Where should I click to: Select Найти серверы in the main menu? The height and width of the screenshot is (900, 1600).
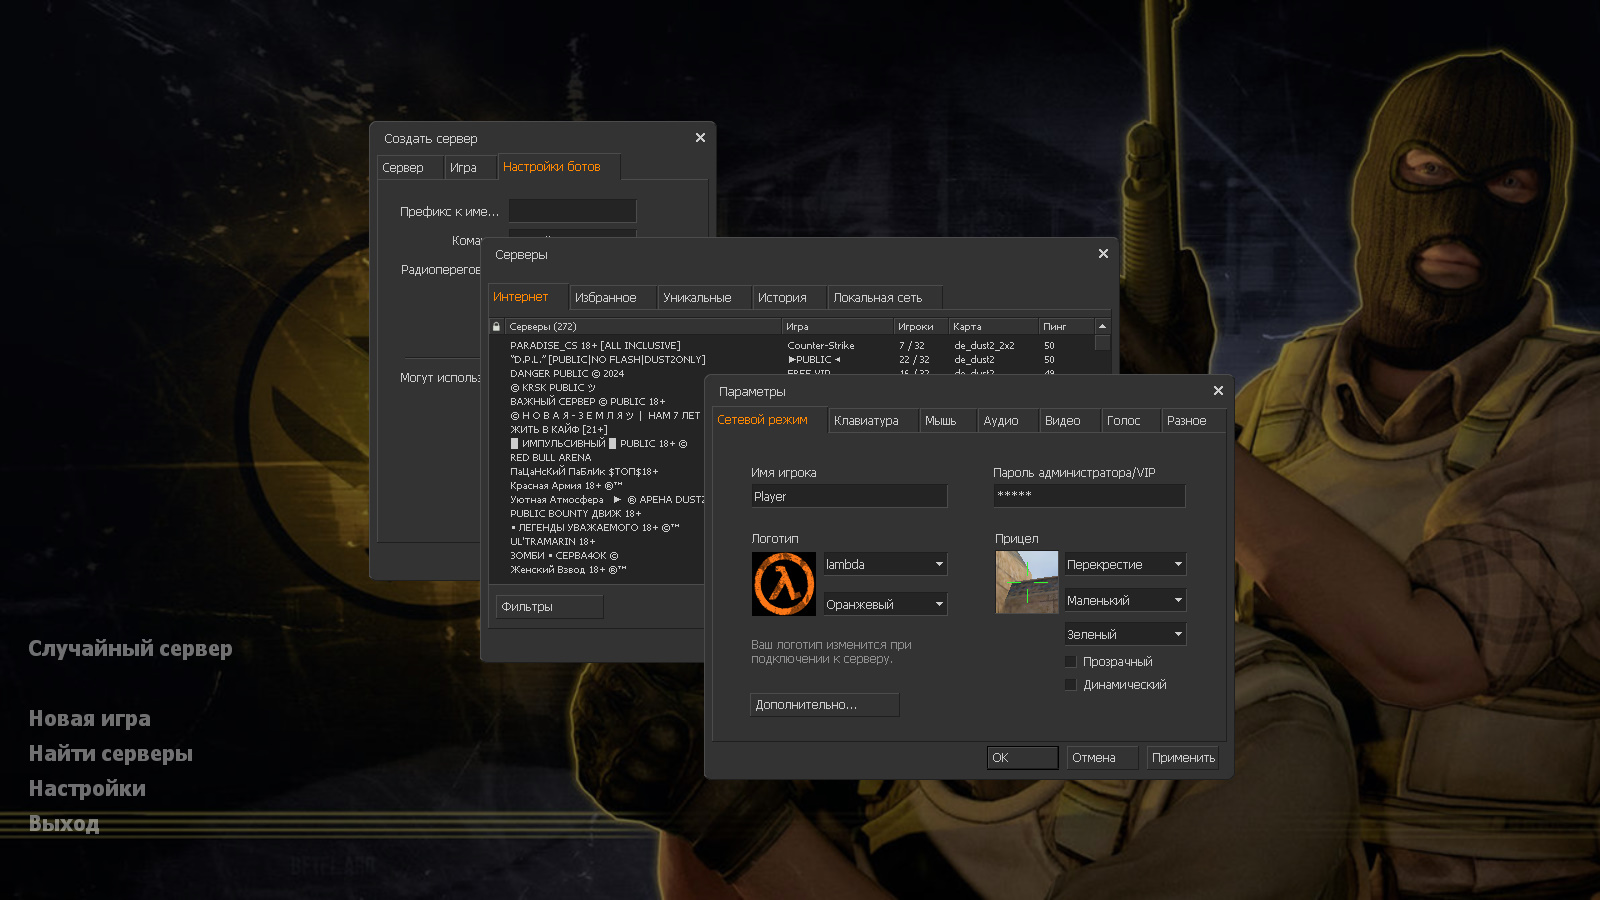(x=111, y=753)
